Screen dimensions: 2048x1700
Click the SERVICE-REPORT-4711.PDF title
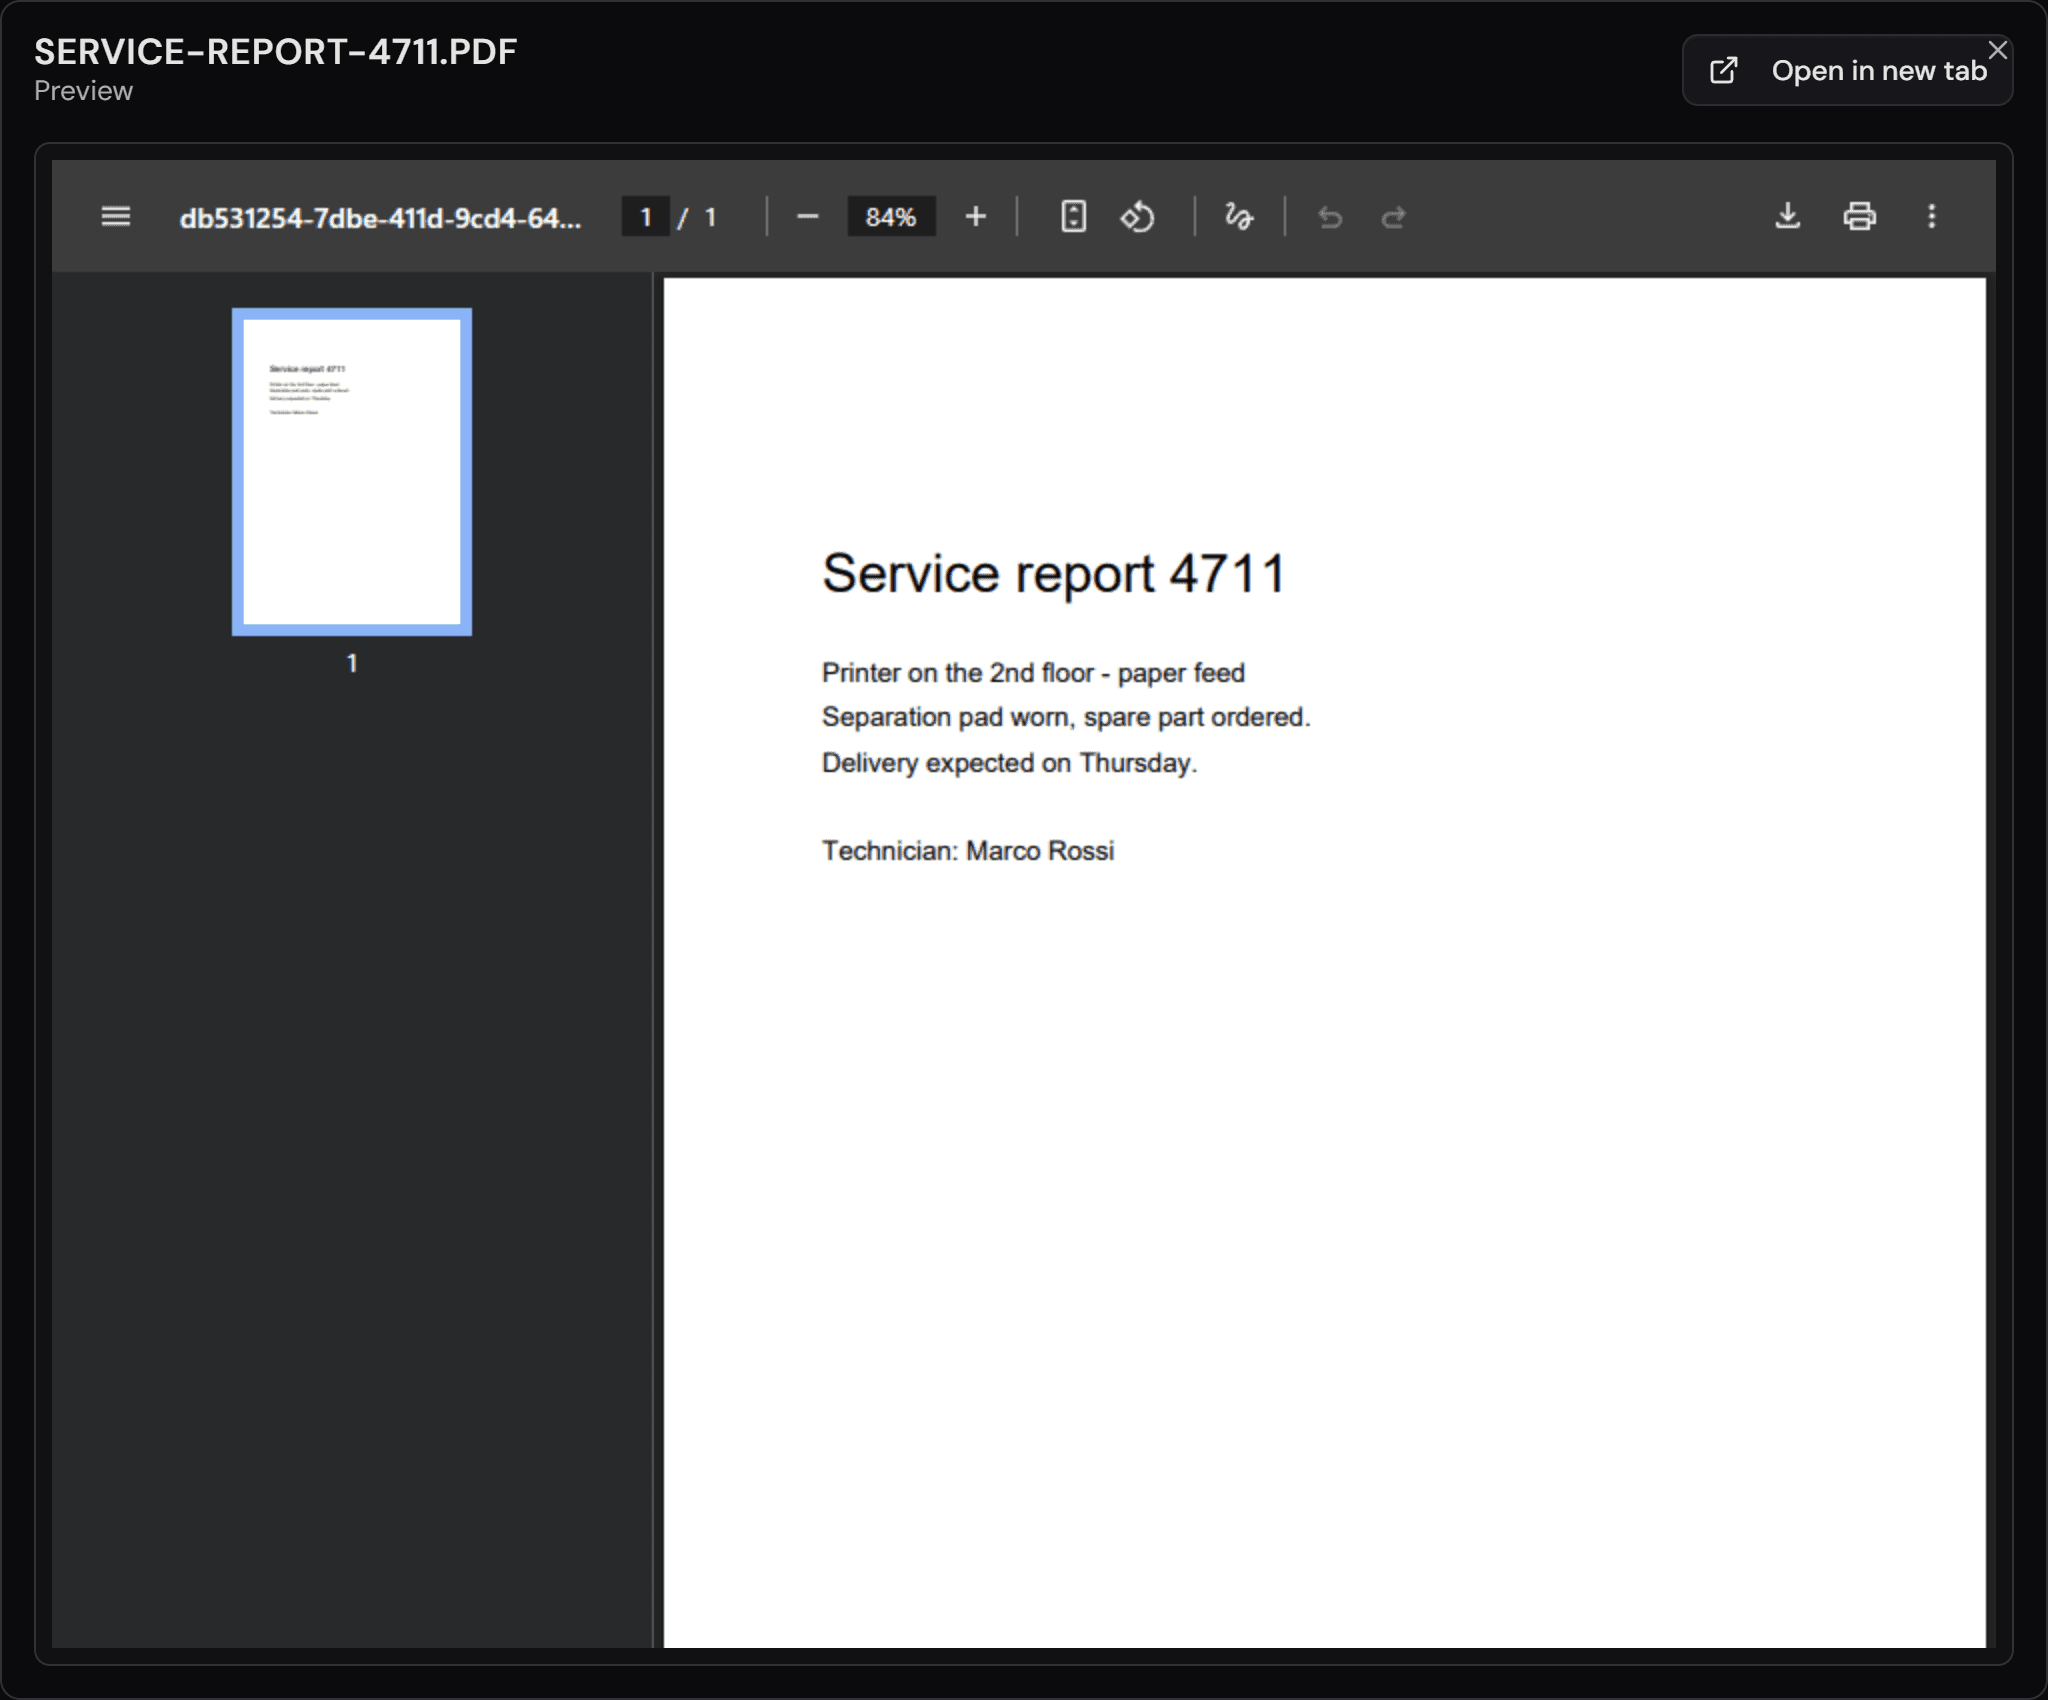276,52
